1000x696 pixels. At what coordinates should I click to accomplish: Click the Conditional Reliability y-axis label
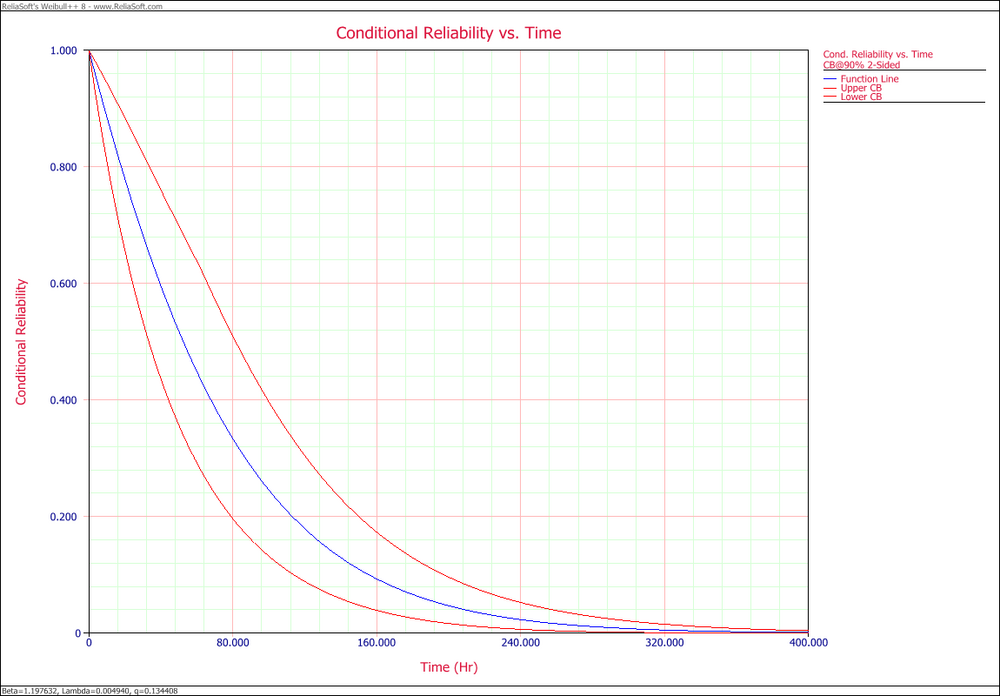[21, 342]
